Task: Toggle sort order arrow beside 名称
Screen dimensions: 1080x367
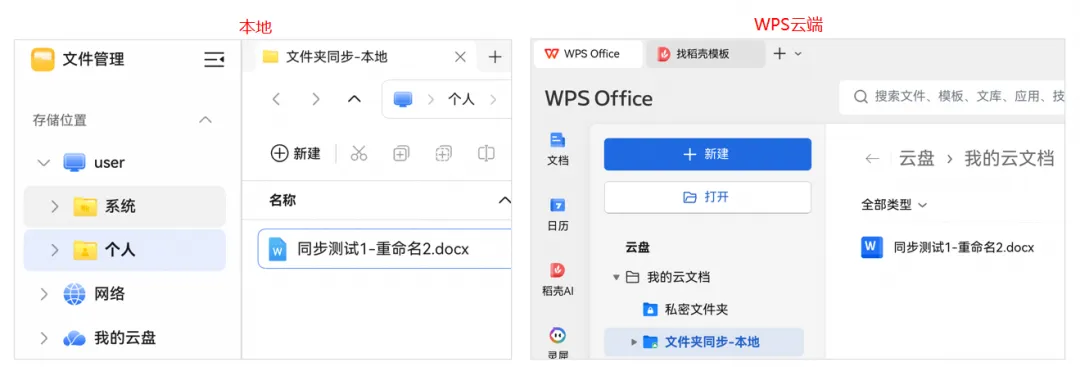Action: click(x=504, y=200)
